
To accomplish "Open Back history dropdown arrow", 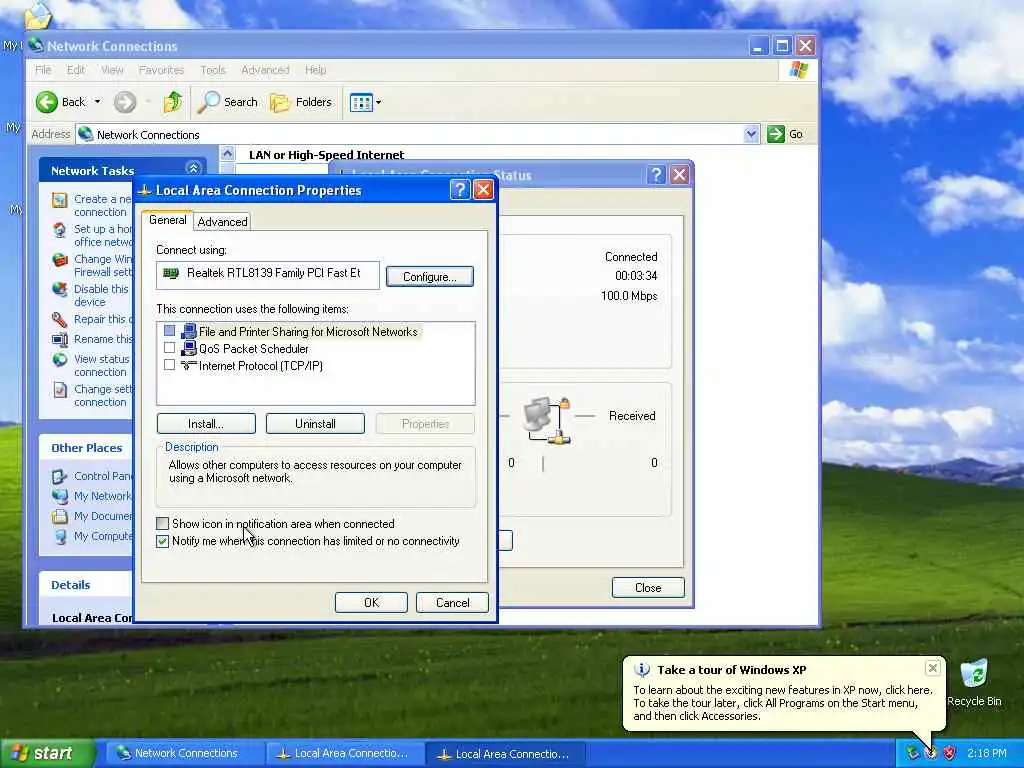I will (97, 102).
